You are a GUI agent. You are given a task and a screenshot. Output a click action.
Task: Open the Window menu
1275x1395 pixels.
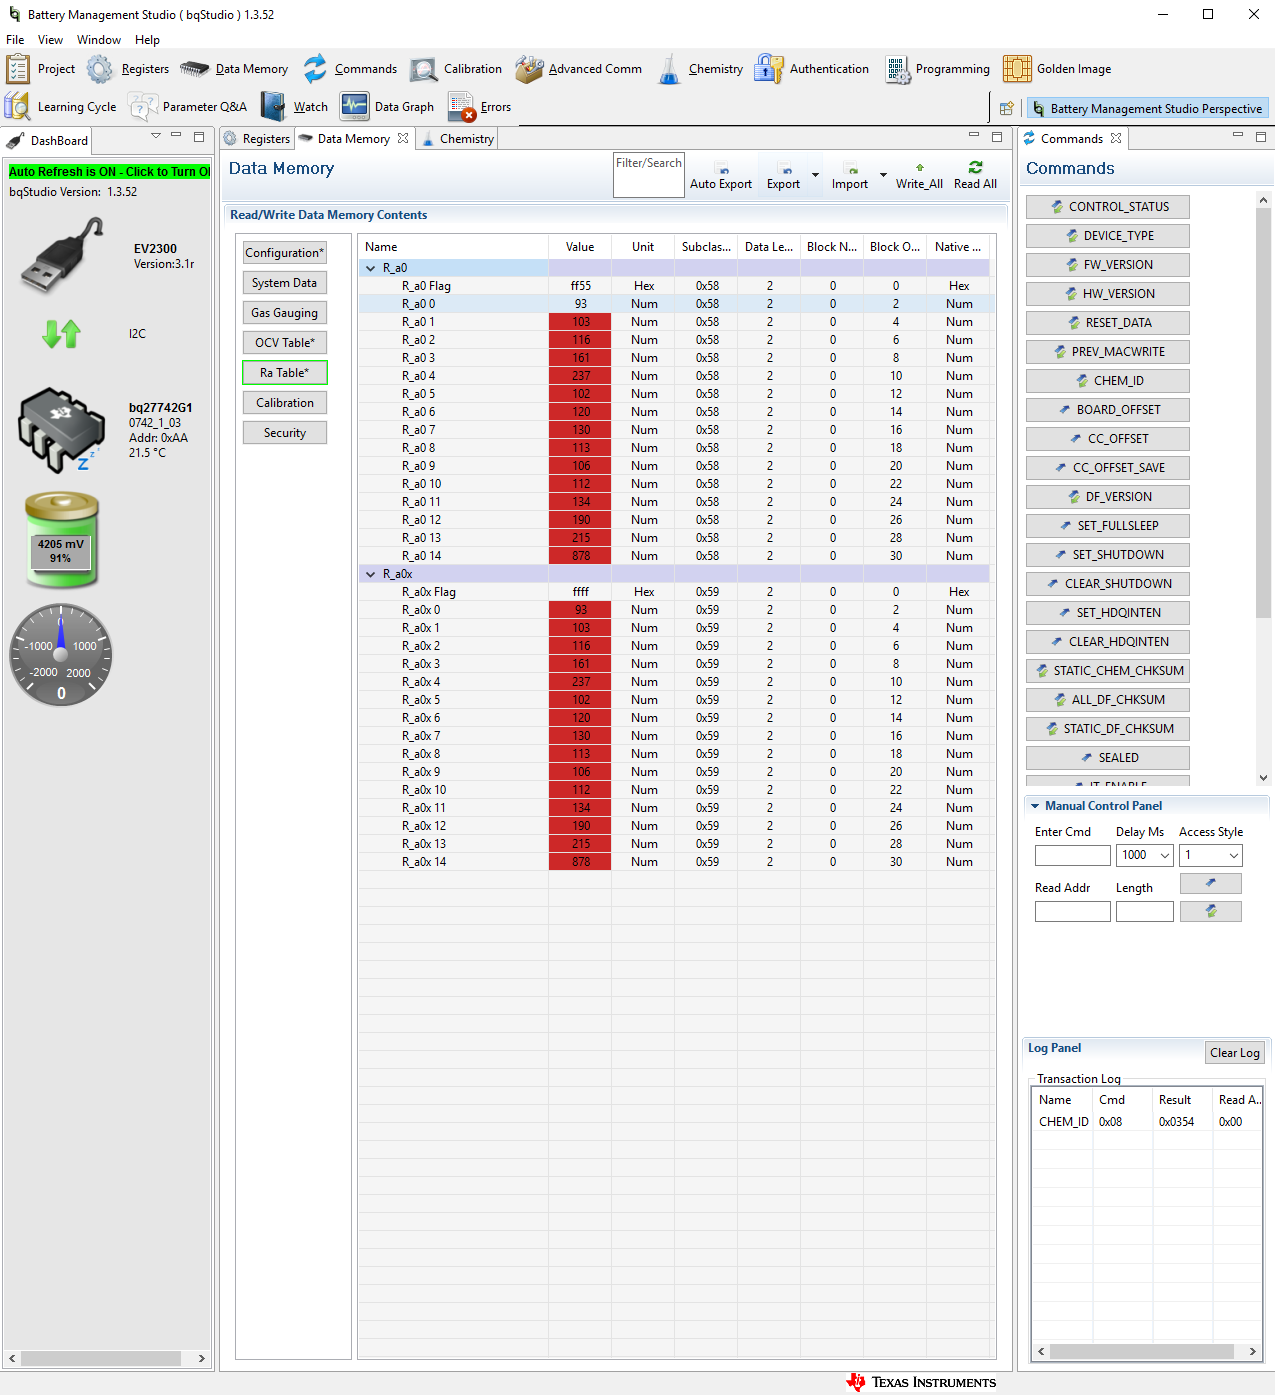(99, 40)
